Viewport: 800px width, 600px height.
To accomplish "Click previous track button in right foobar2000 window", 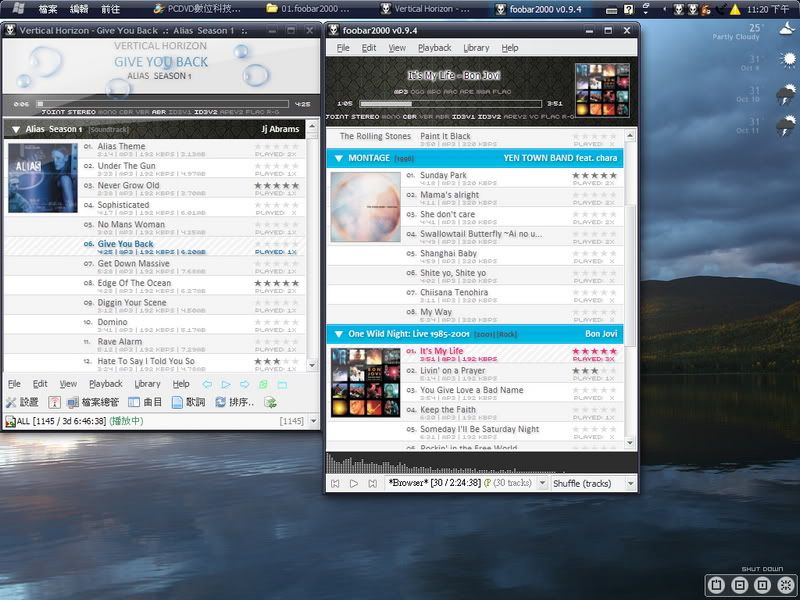I will click(x=335, y=483).
